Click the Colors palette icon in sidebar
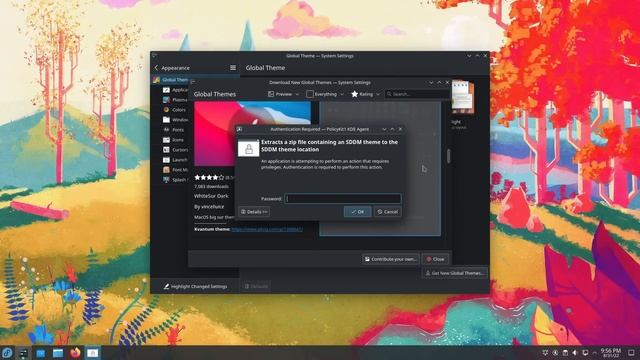 [166, 110]
